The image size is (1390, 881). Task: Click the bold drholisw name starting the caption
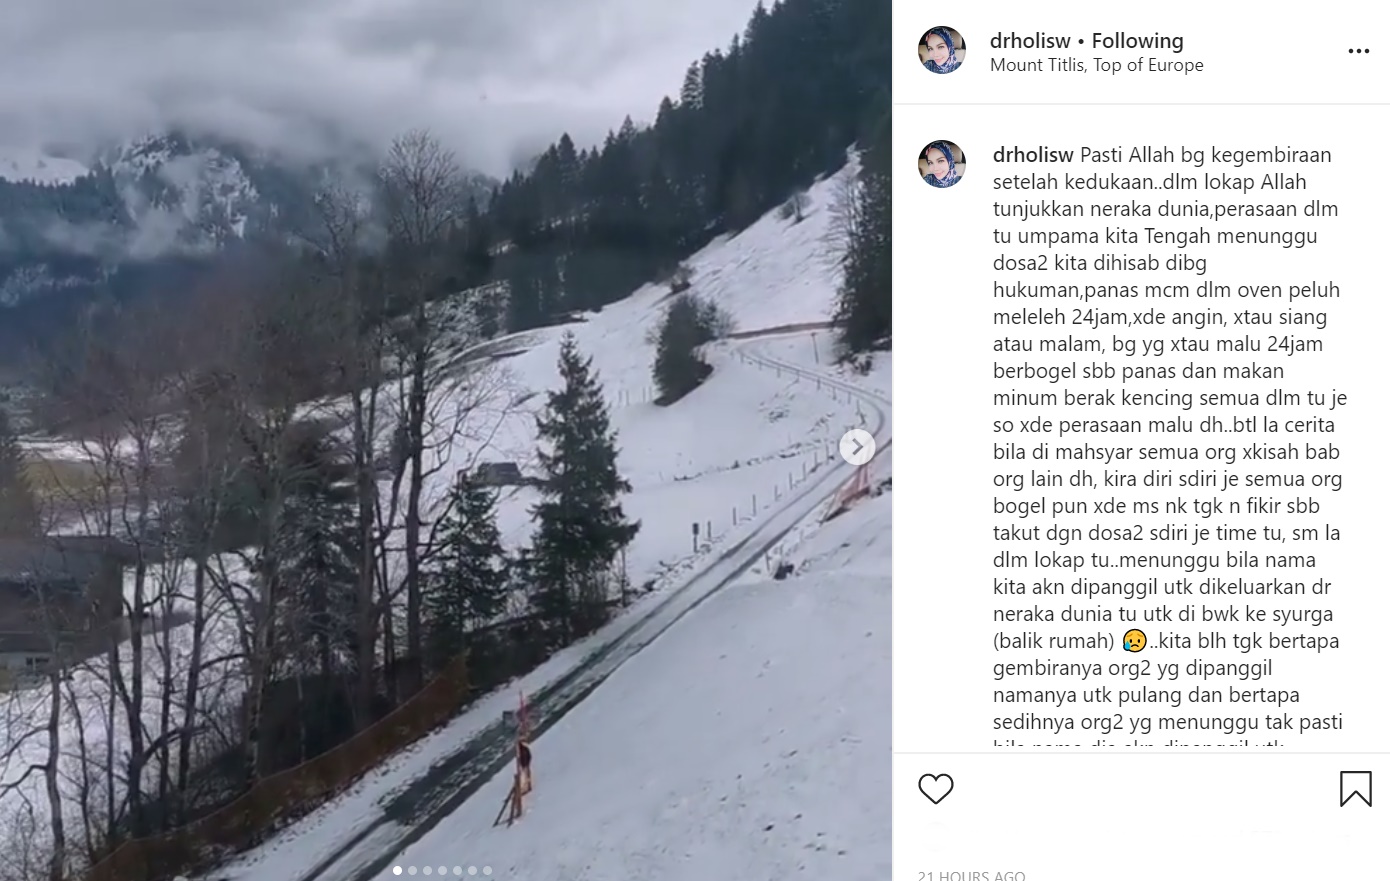pyautogui.click(x=1033, y=155)
